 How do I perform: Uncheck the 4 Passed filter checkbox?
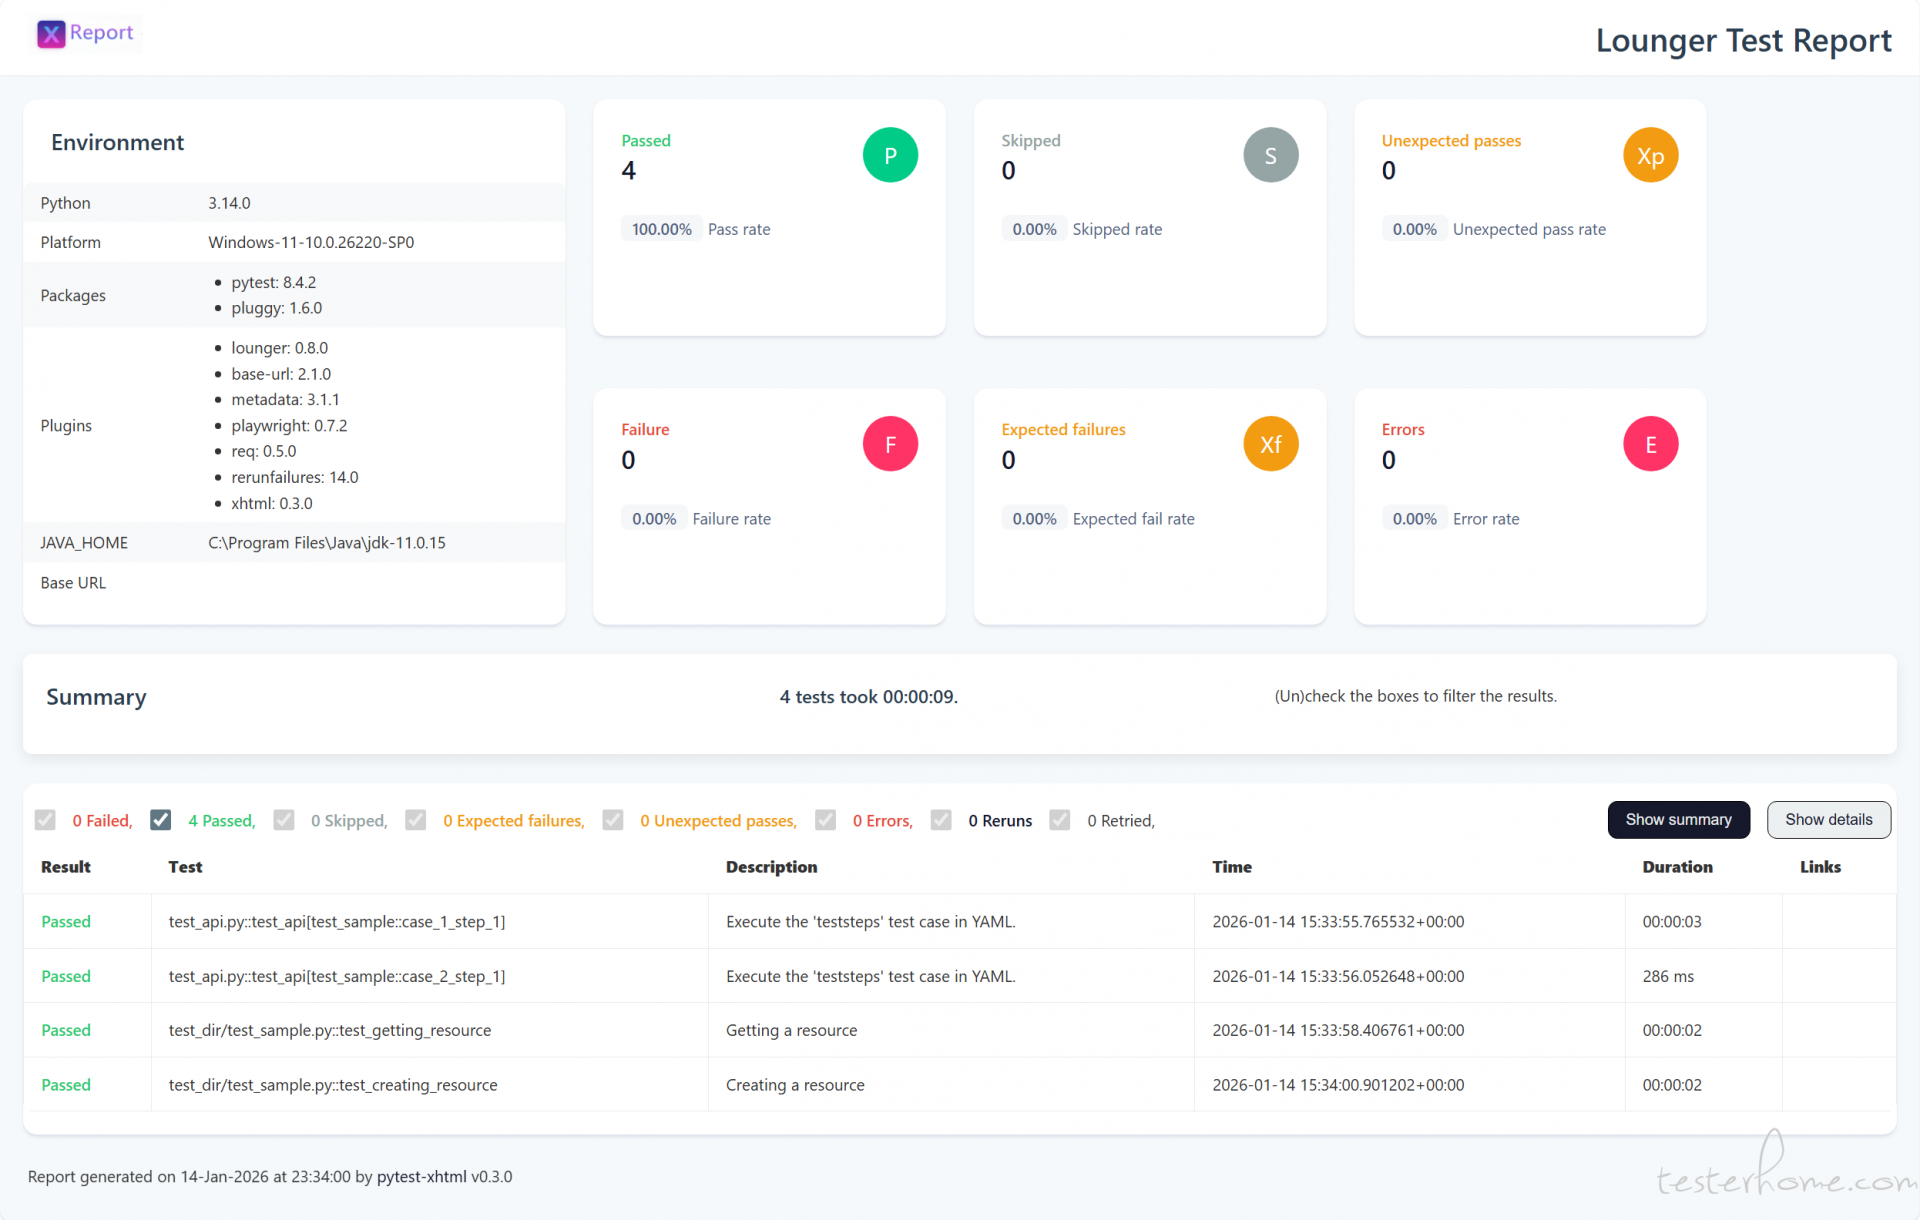(x=160, y=820)
